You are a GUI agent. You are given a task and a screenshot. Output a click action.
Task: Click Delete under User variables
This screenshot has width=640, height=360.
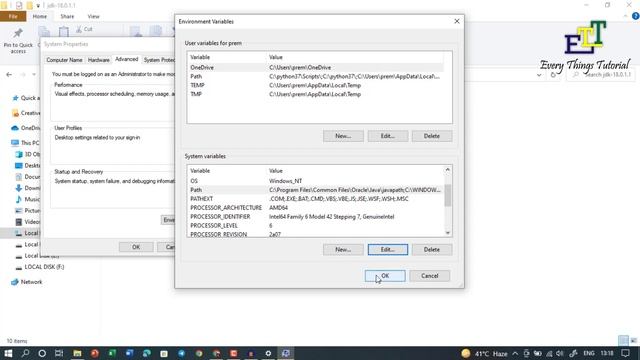432,136
